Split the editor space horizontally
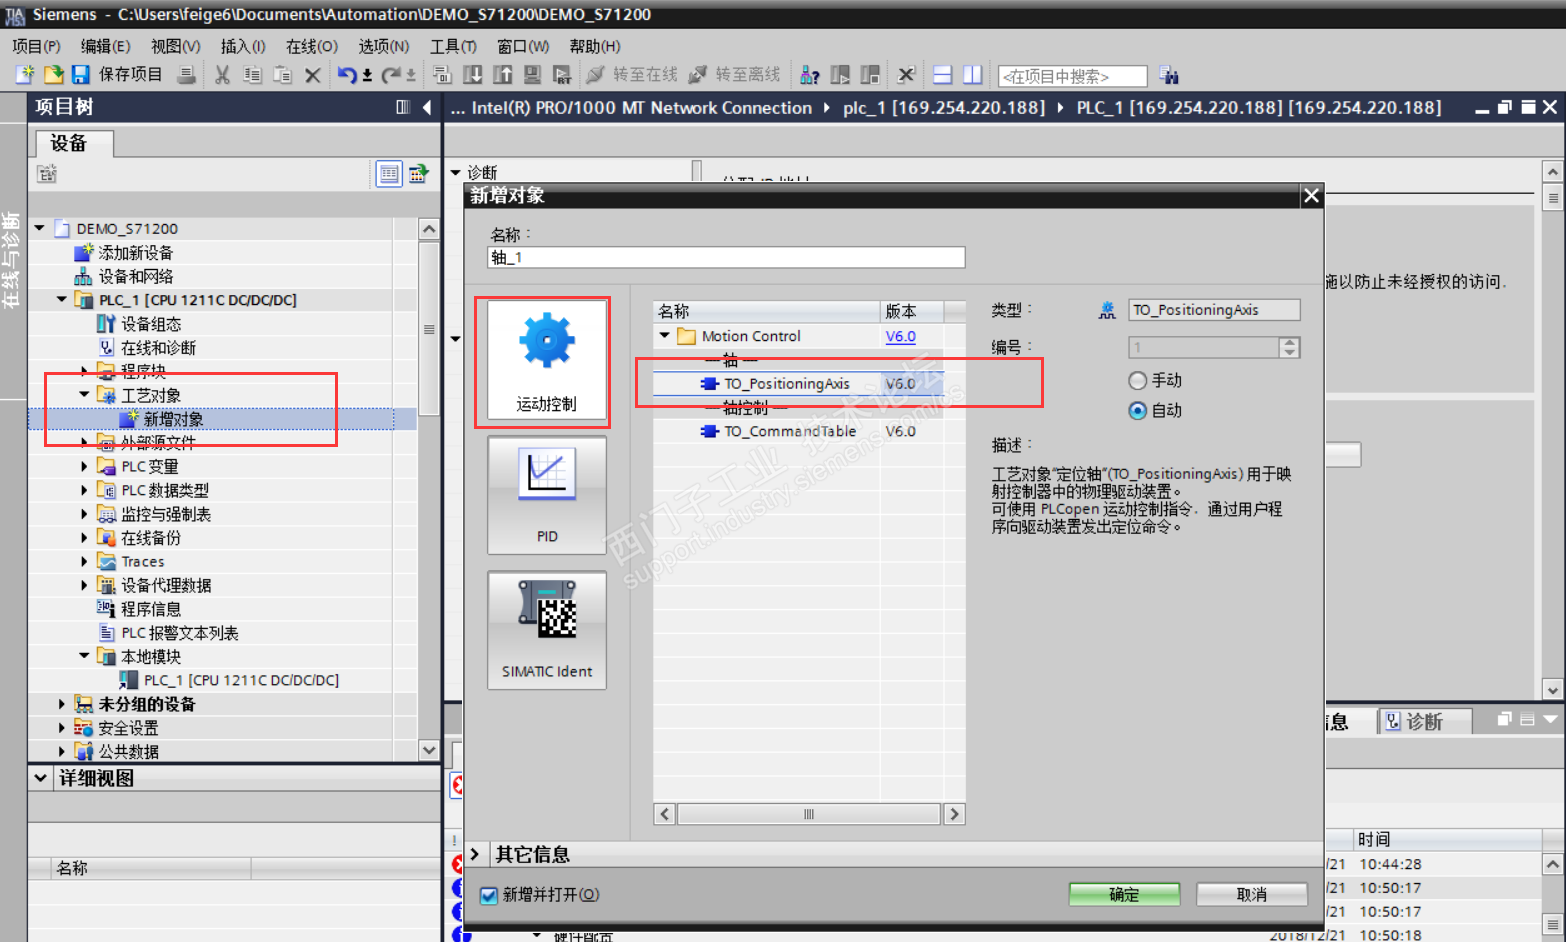Viewport: 1566px width, 942px height. (x=942, y=75)
